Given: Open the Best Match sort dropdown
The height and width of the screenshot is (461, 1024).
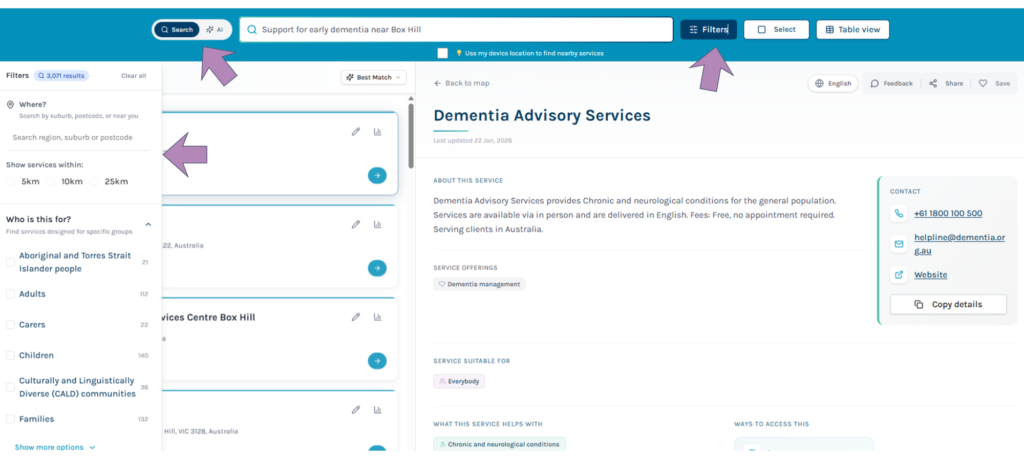Looking at the screenshot, I should [x=373, y=77].
